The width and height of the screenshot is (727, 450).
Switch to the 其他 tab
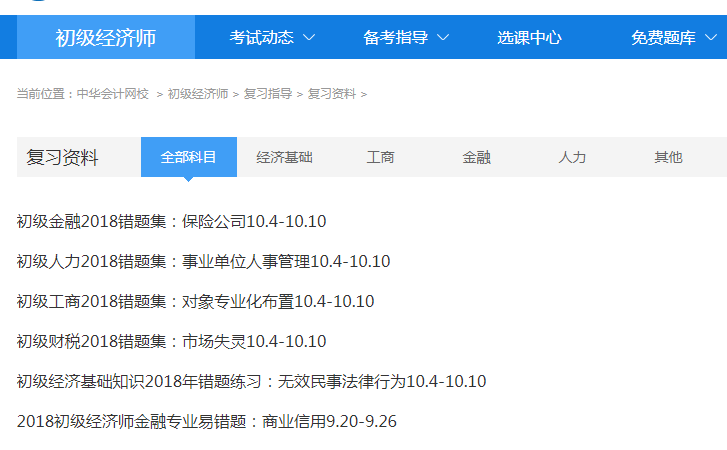(x=668, y=157)
